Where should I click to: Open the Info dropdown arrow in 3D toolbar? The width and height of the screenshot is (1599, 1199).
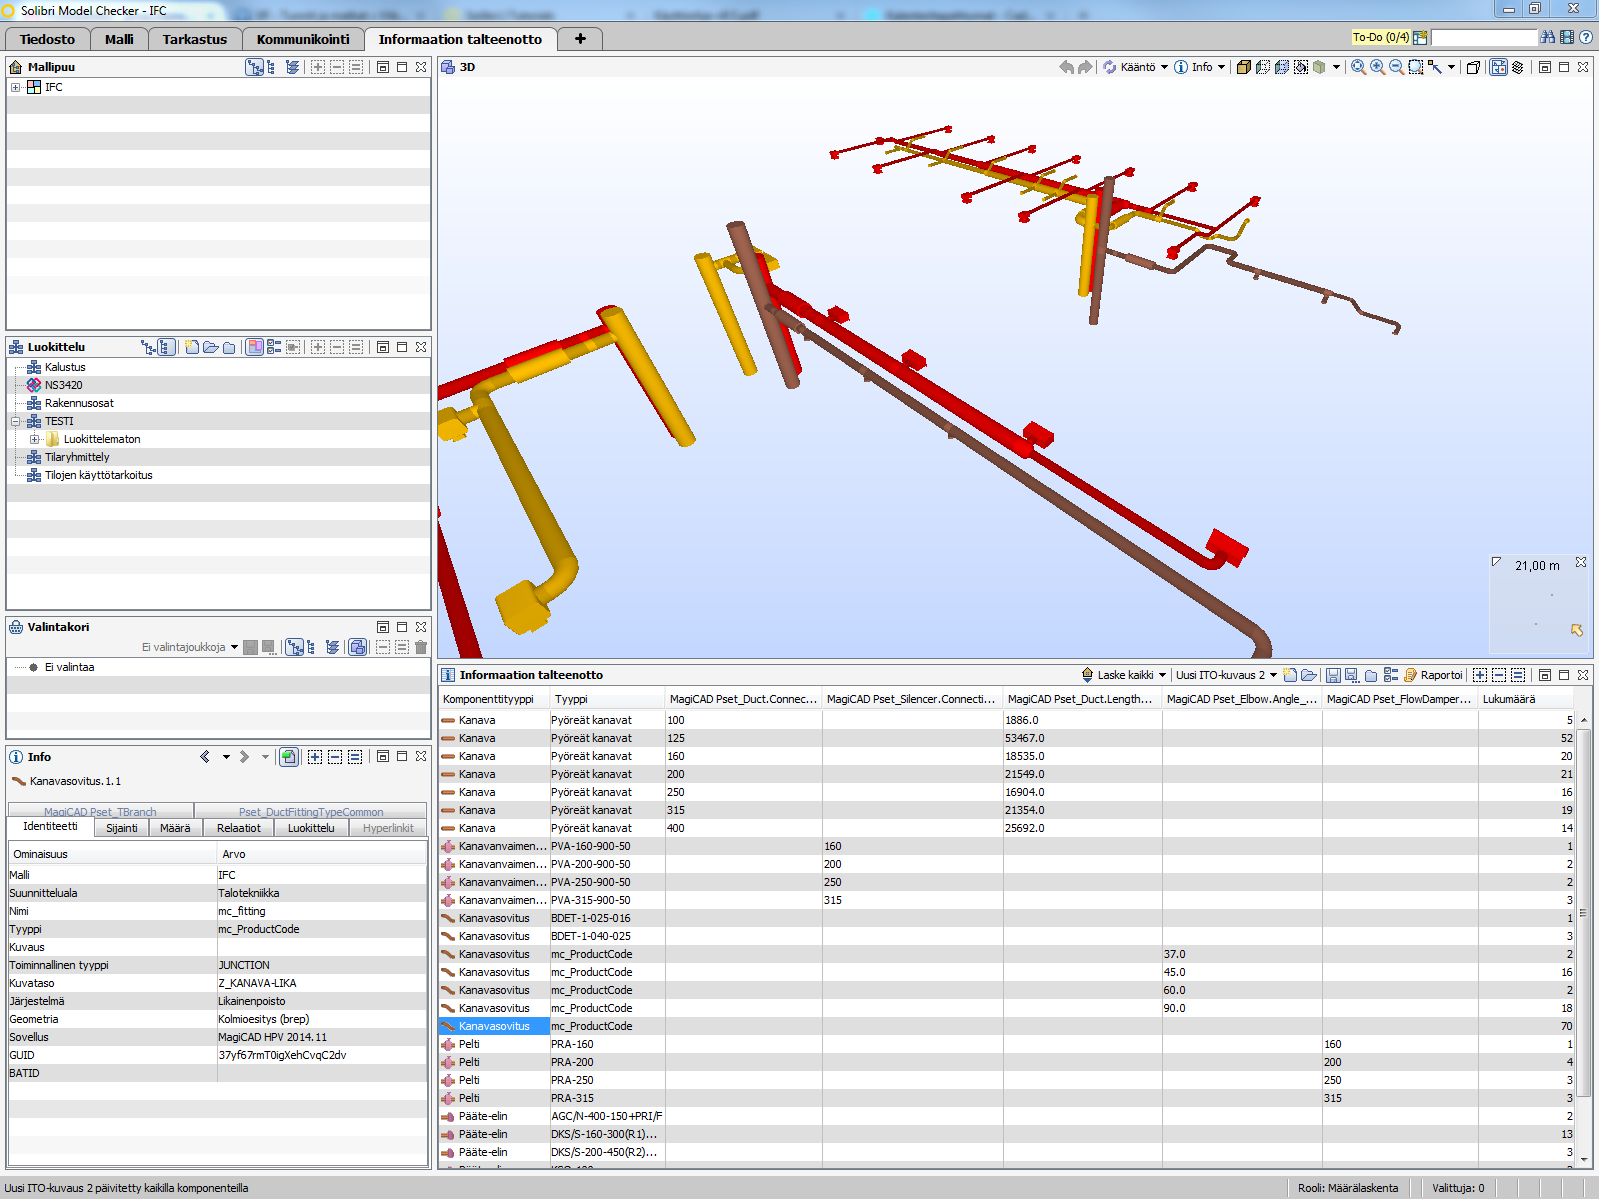pyautogui.click(x=1222, y=67)
